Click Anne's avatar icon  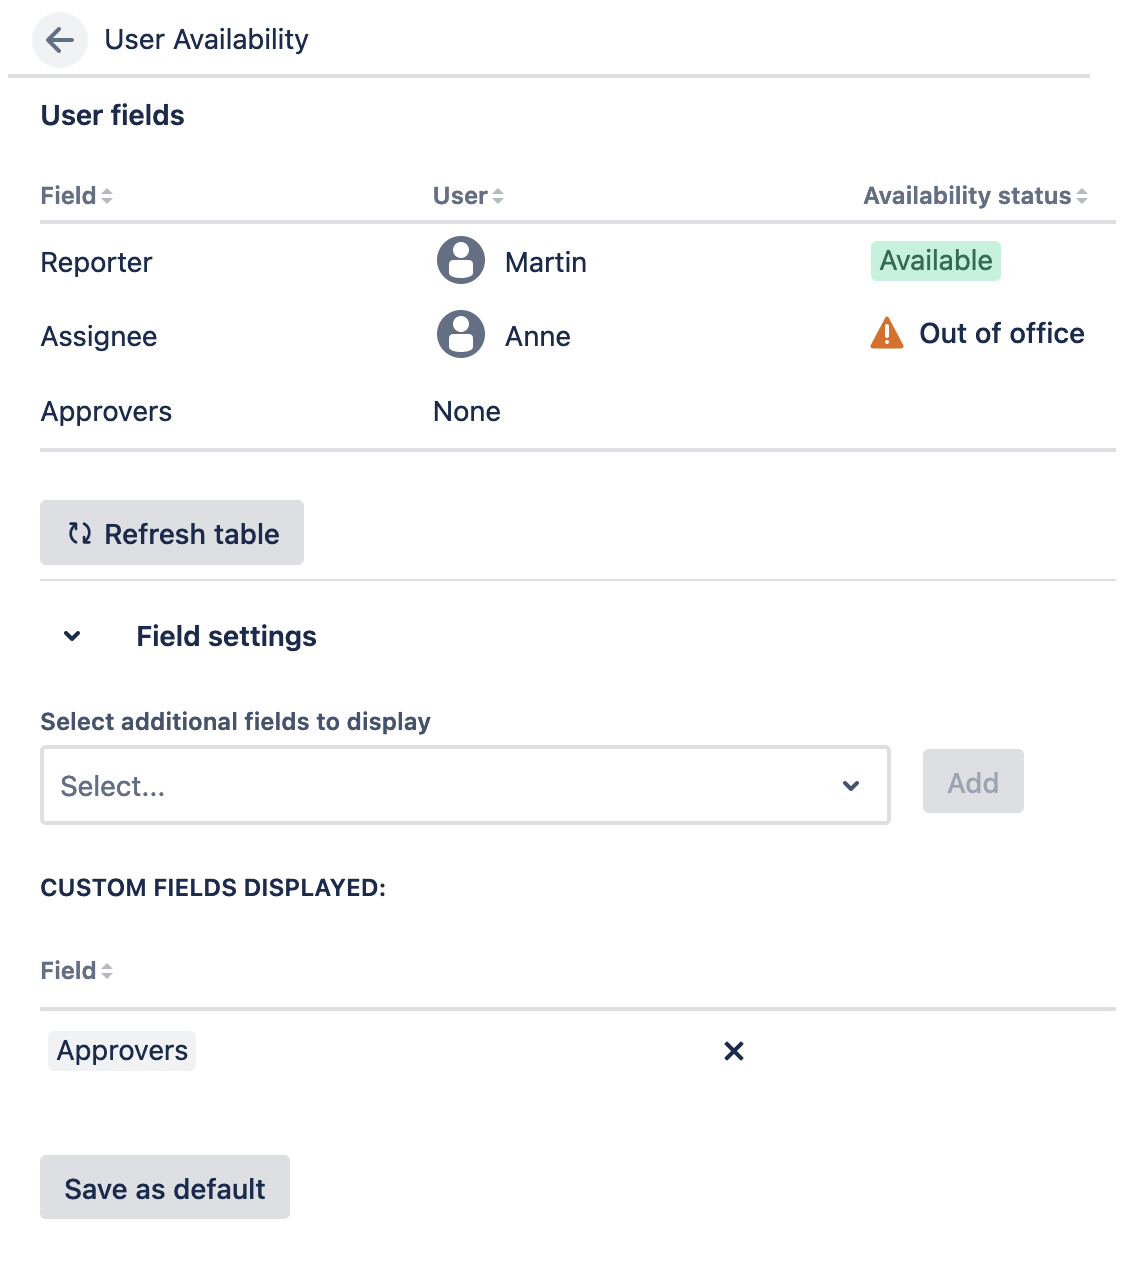(460, 335)
